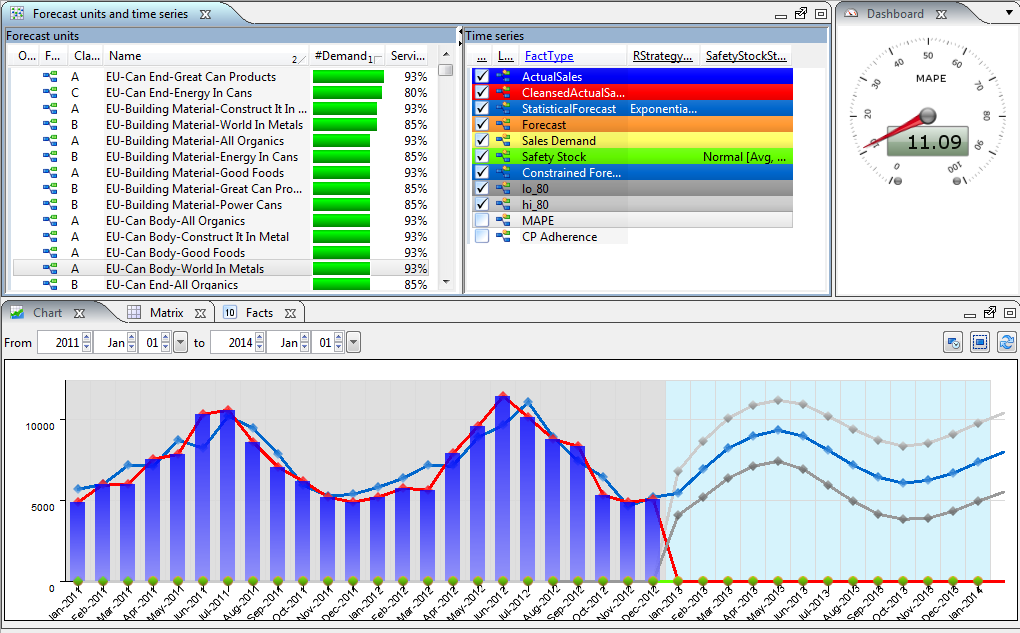Click the first chart toolbar icon with clock
The width and height of the screenshot is (1020, 633).
[953, 342]
